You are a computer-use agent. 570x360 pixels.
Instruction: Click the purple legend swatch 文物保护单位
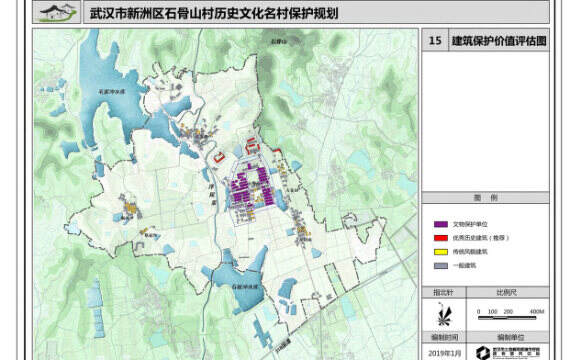coord(441,224)
